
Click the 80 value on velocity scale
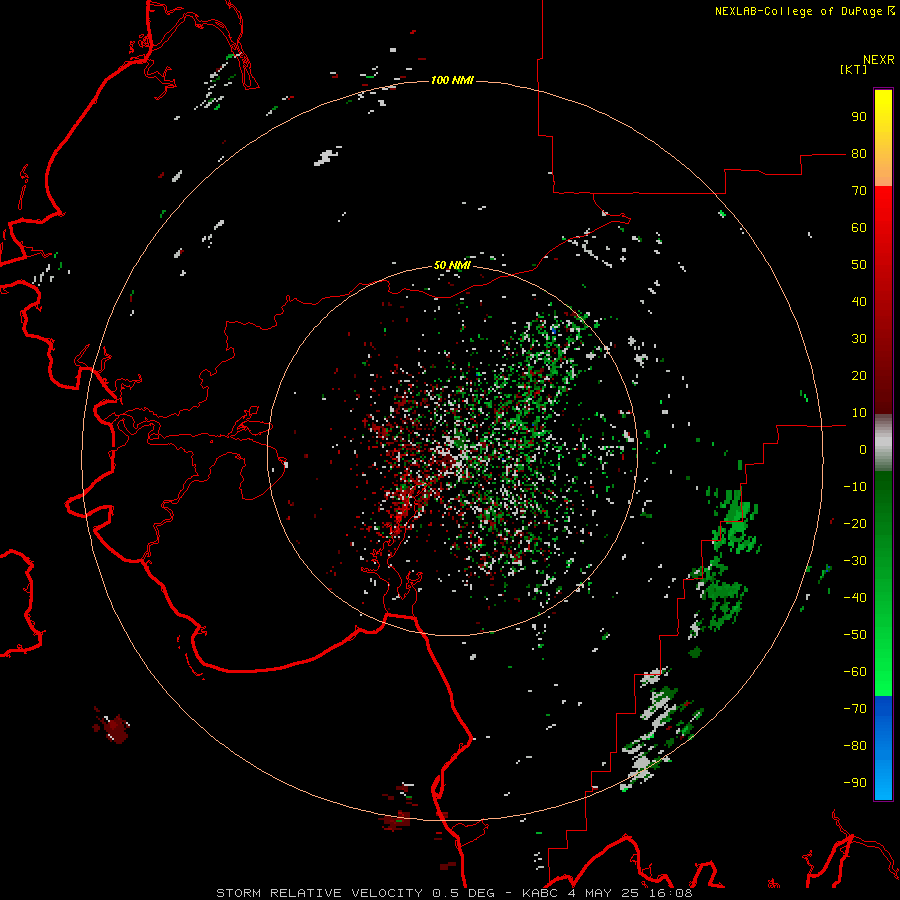click(859, 154)
